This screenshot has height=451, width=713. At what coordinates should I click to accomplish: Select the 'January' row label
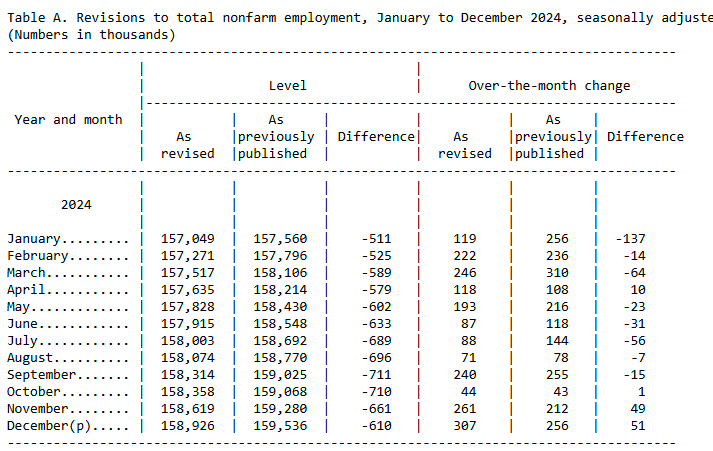pyautogui.click(x=68, y=239)
